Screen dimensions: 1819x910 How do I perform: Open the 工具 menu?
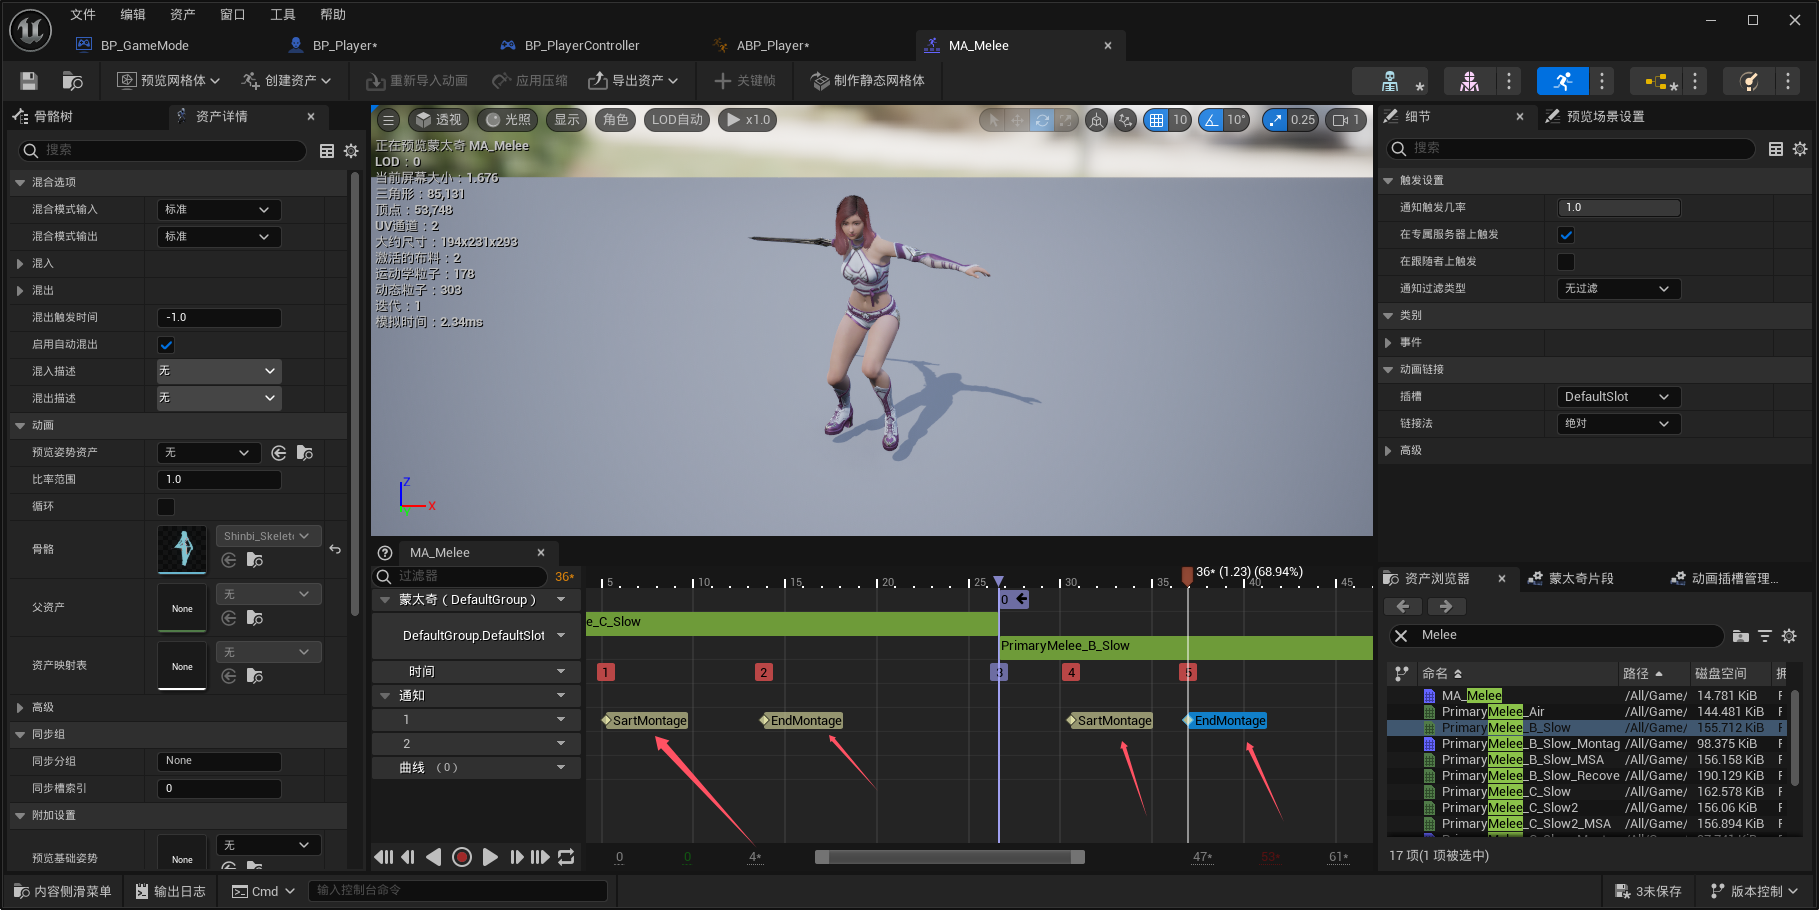(283, 15)
